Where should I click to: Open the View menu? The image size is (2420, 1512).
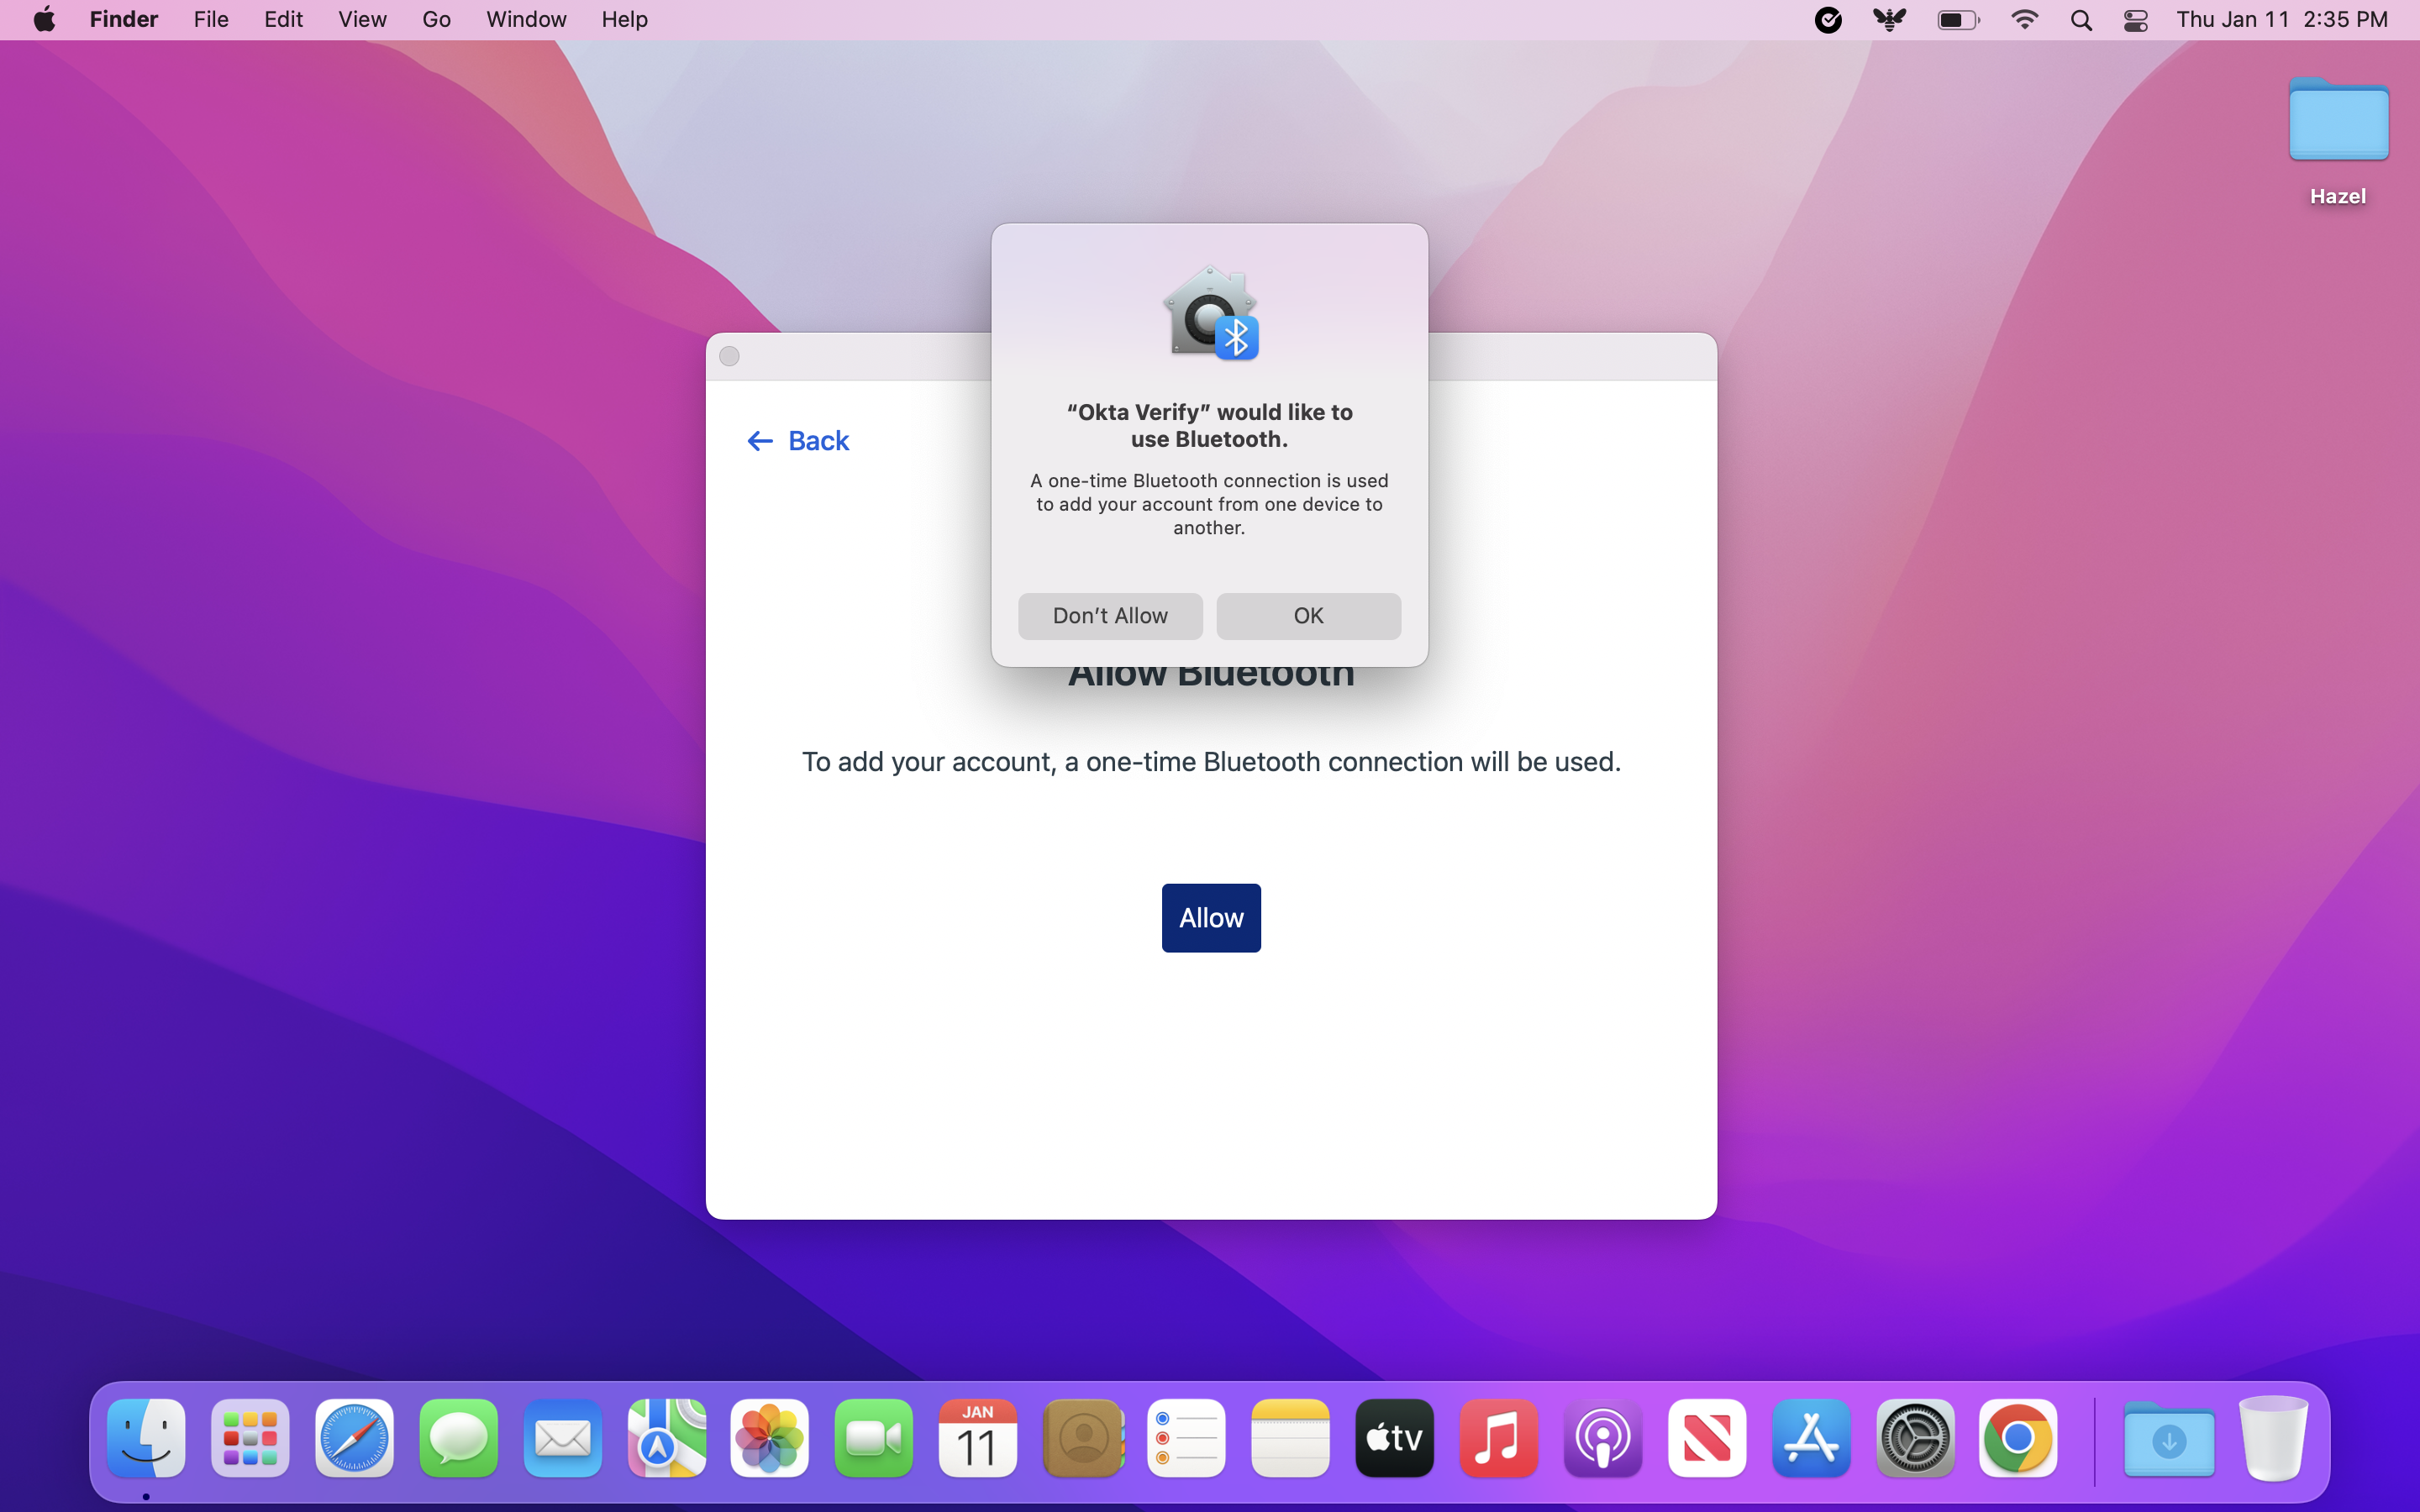tap(362, 20)
